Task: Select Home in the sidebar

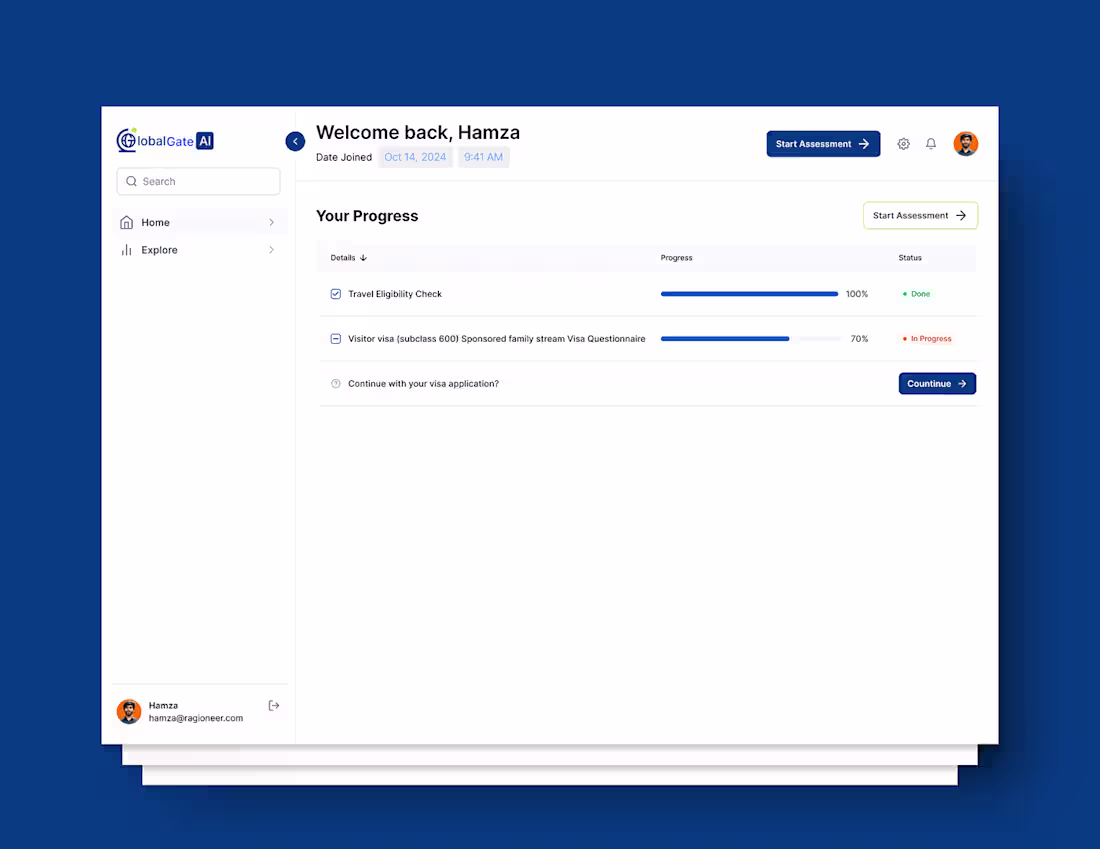Action: coord(155,222)
